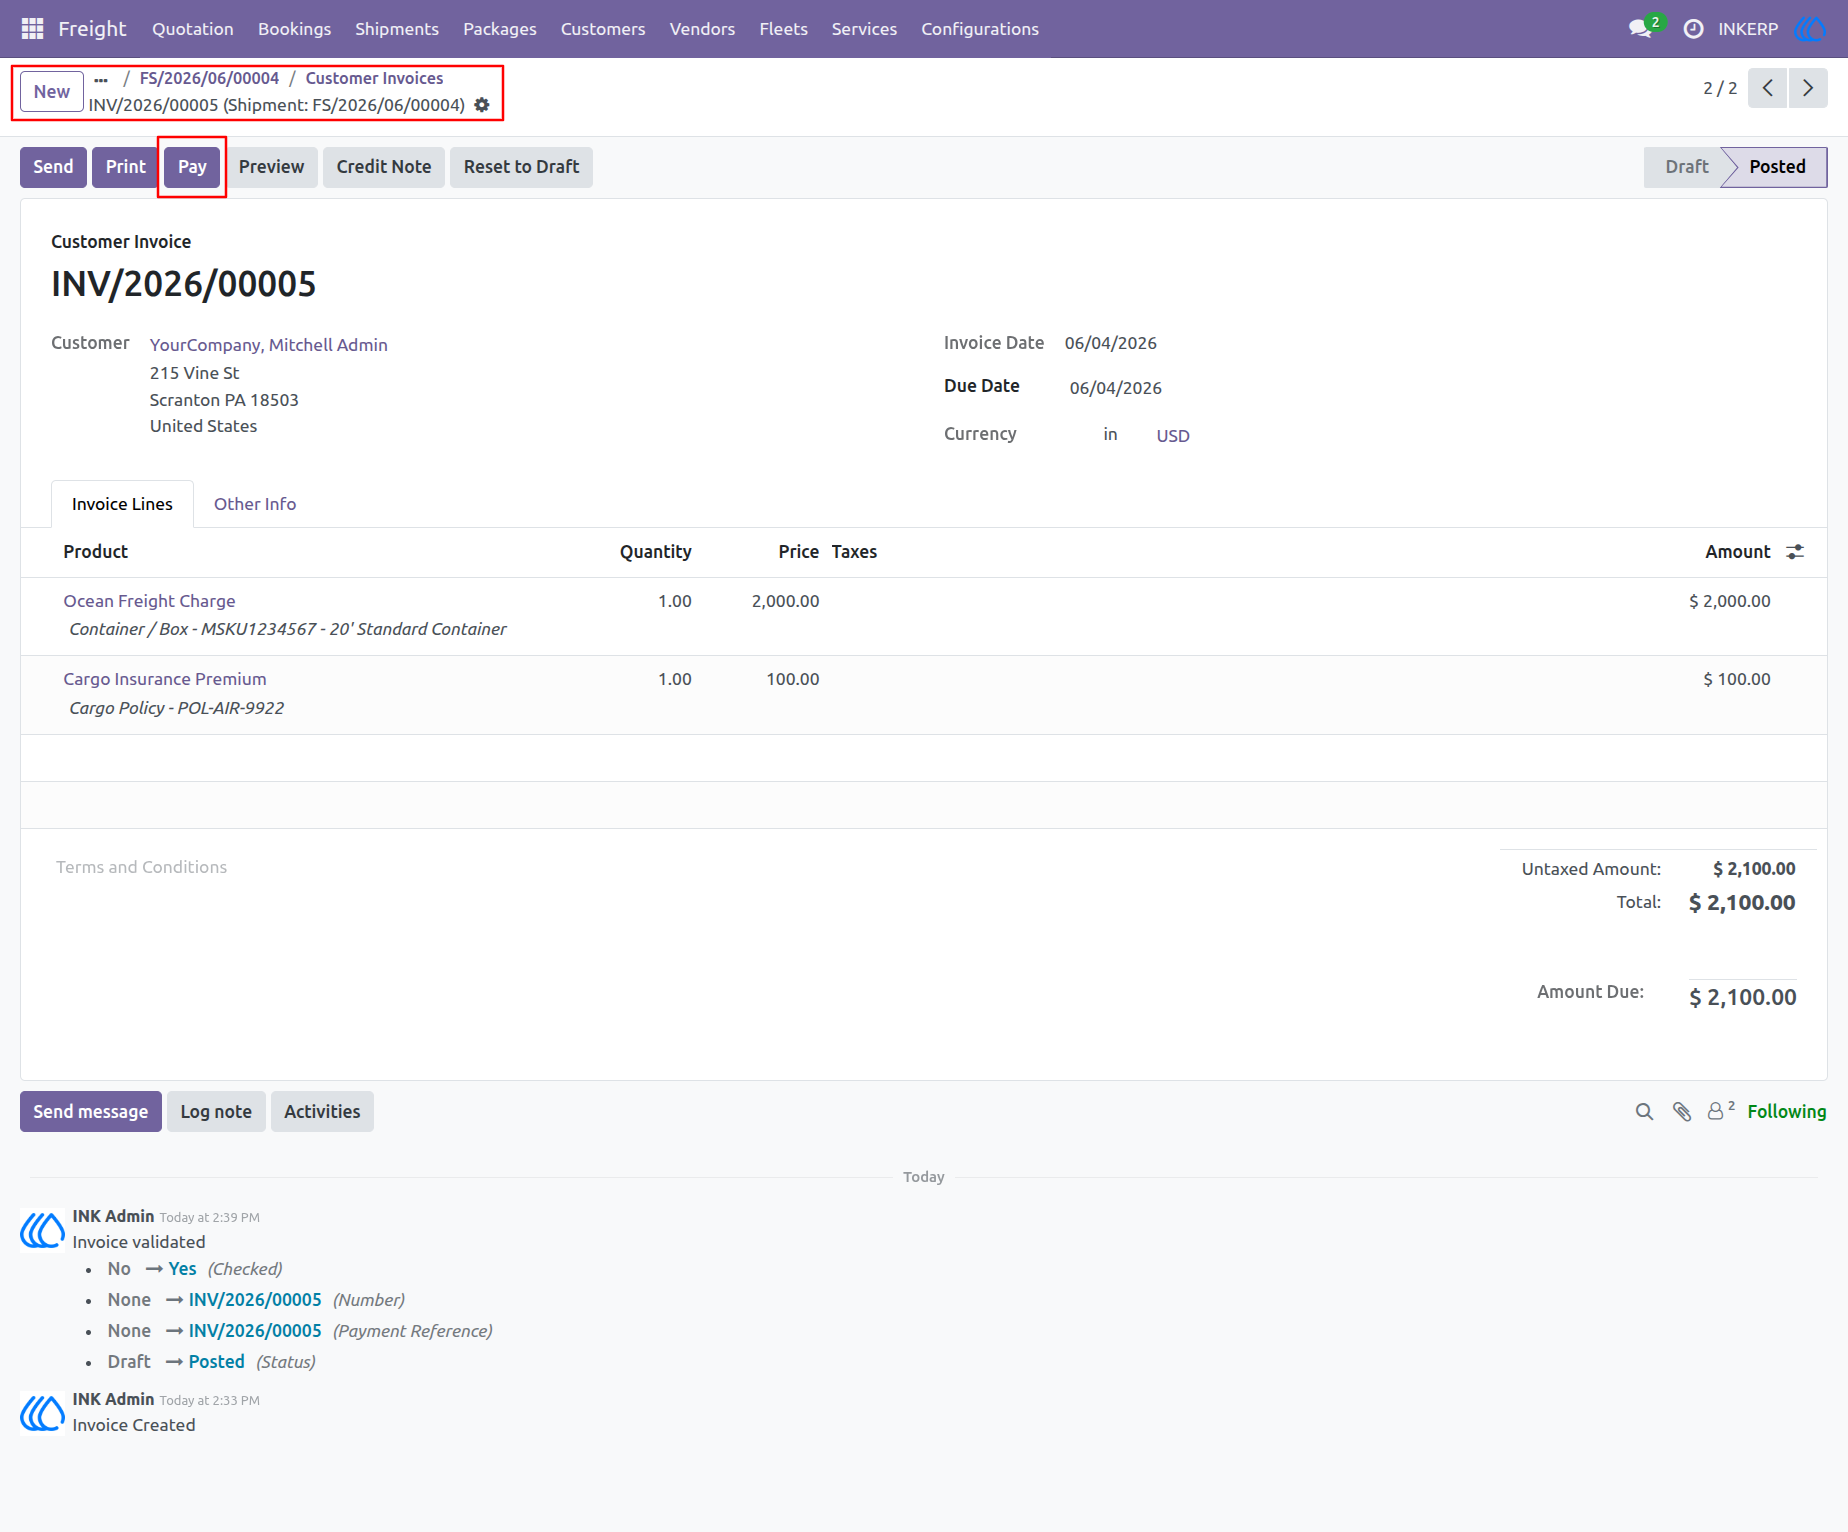The image size is (1848, 1532).
Task: Open the Shipments menu
Action: click(397, 29)
